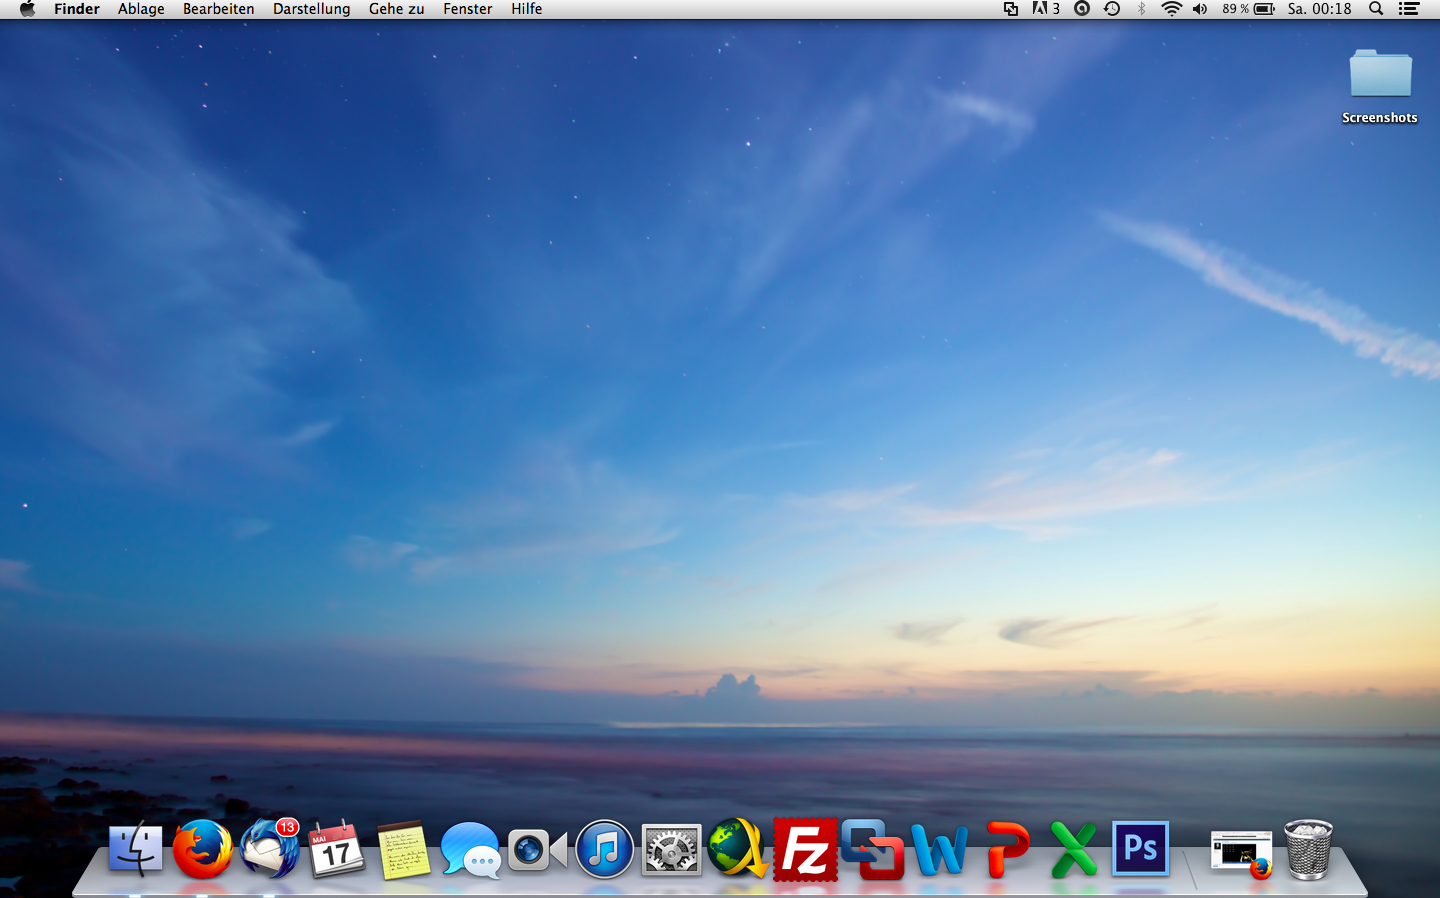Open the Darstellung menu
Image resolution: width=1440 pixels, height=898 pixels.
pos(311,9)
